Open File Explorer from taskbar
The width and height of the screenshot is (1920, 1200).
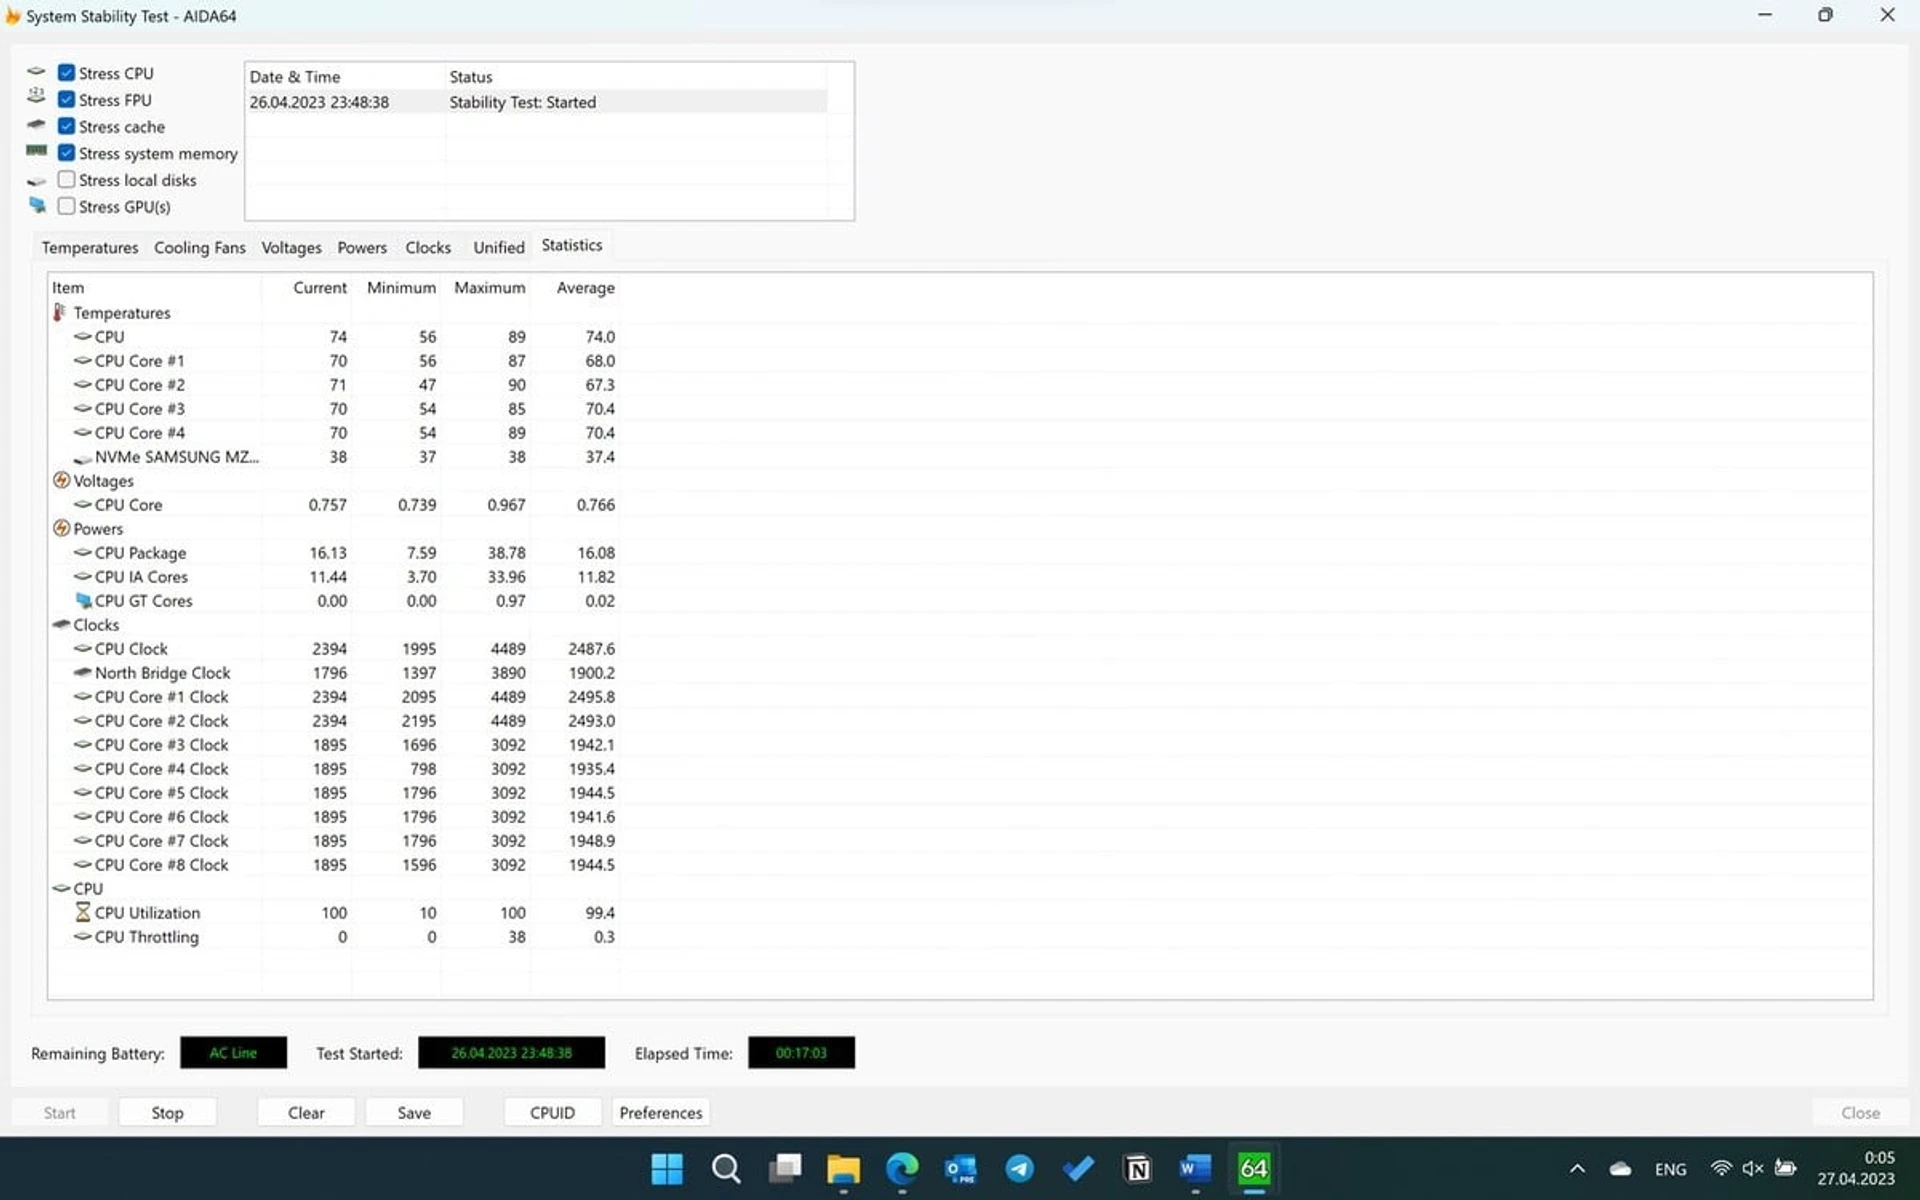click(x=843, y=1168)
